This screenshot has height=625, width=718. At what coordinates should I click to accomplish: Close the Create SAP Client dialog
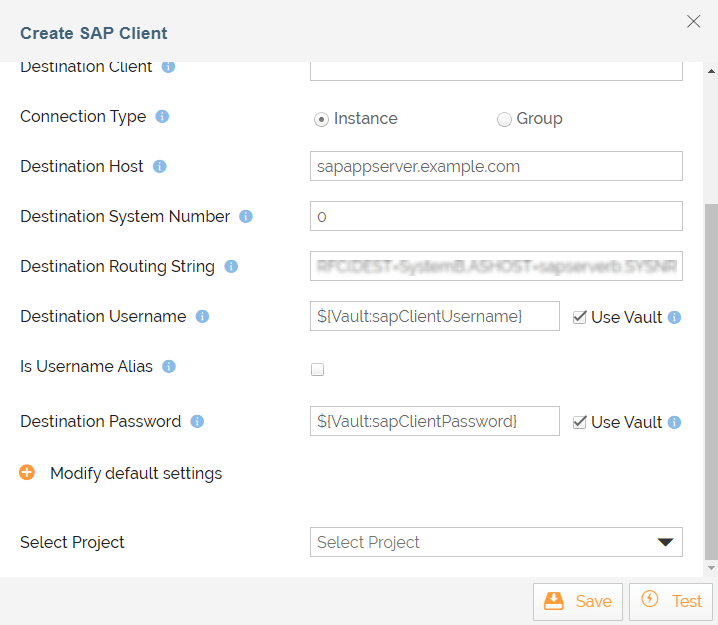[x=693, y=21]
